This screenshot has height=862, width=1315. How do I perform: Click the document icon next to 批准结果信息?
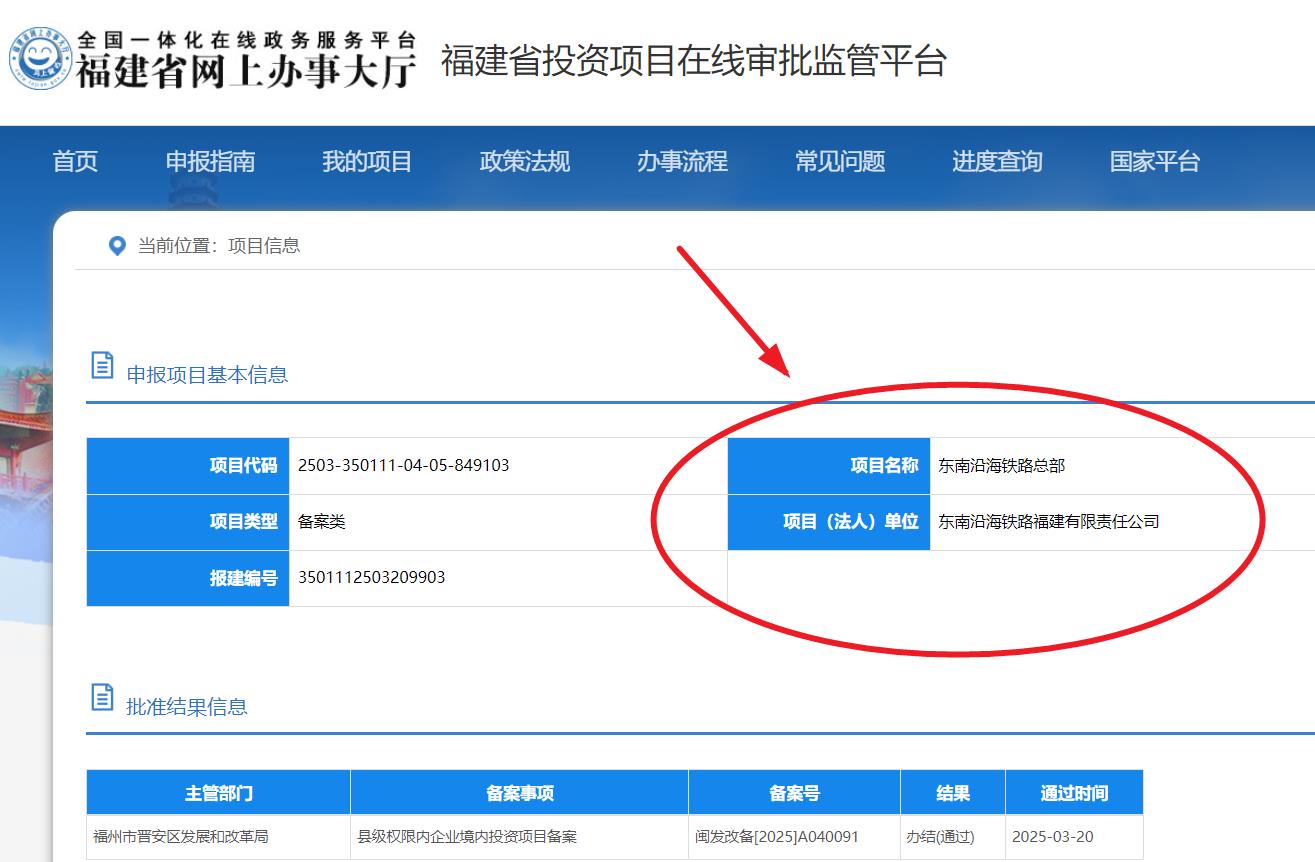click(102, 697)
